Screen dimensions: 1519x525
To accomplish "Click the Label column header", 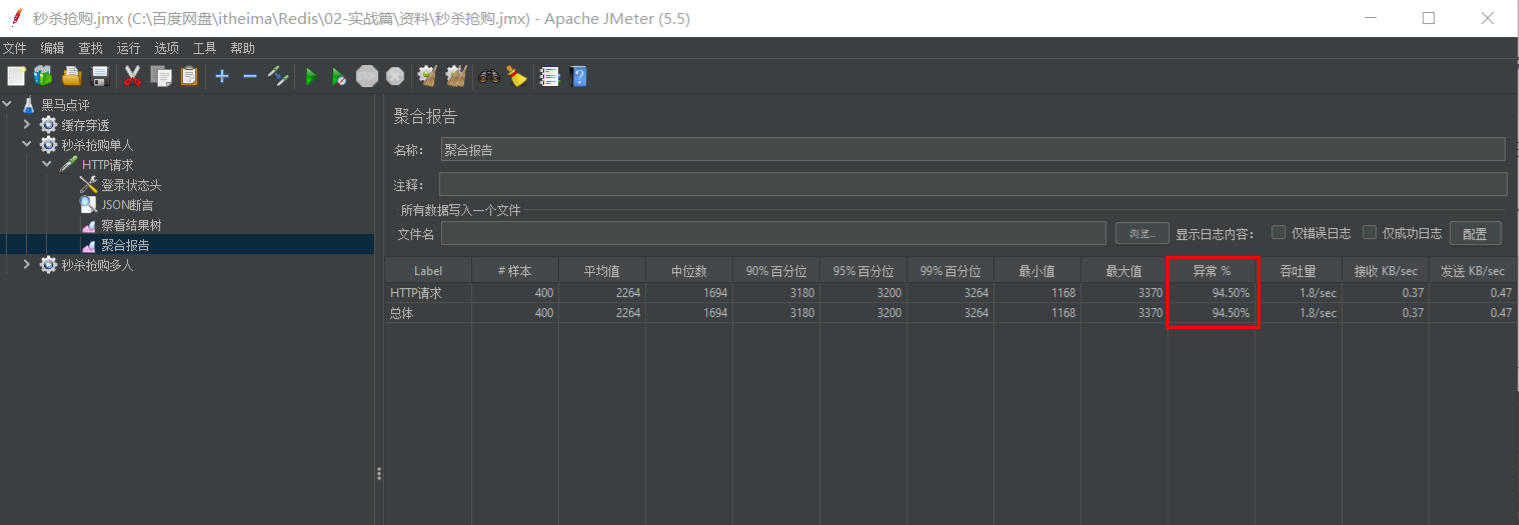I will point(428,271).
